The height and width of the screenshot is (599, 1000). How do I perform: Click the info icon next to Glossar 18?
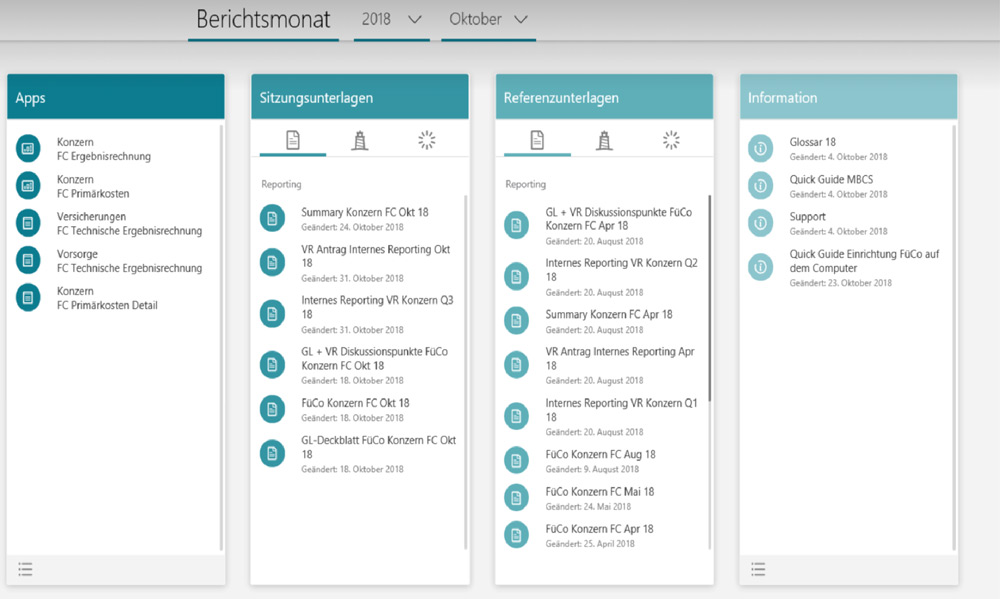[x=761, y=149]
